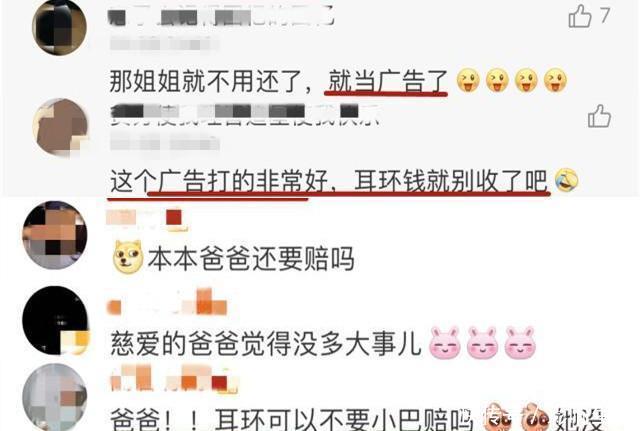Open username above 那姐姐就不用还了 comment
Image resolution: width=640 pixels, height=431 pixels.
[x=221, y=18]
